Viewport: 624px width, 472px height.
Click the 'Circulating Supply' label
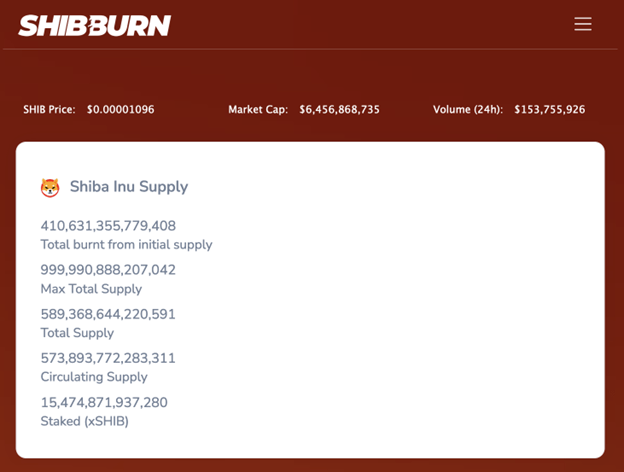point(94,377)
